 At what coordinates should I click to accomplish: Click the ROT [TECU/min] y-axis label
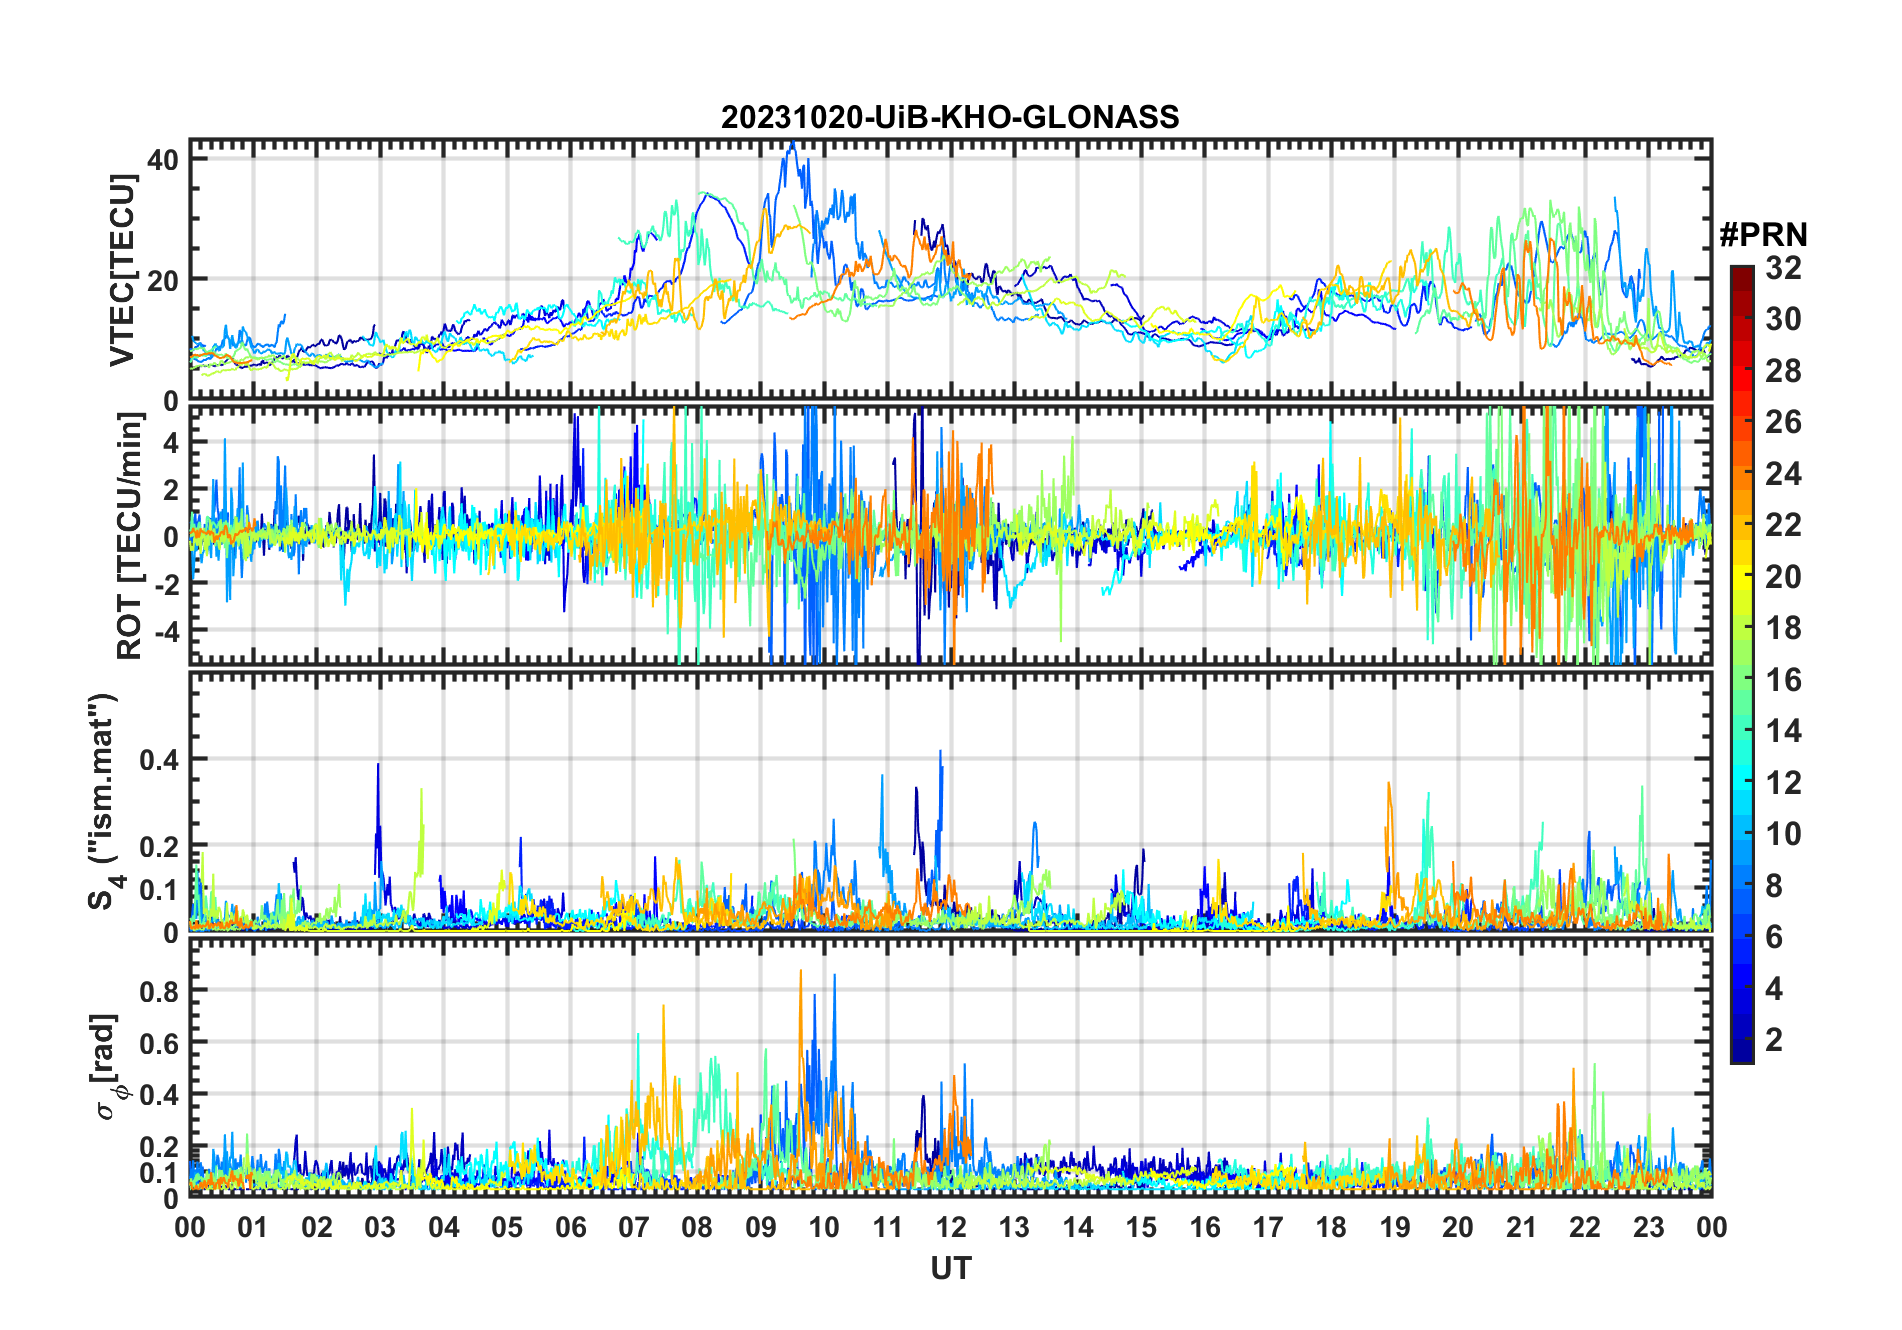(129, 537)
